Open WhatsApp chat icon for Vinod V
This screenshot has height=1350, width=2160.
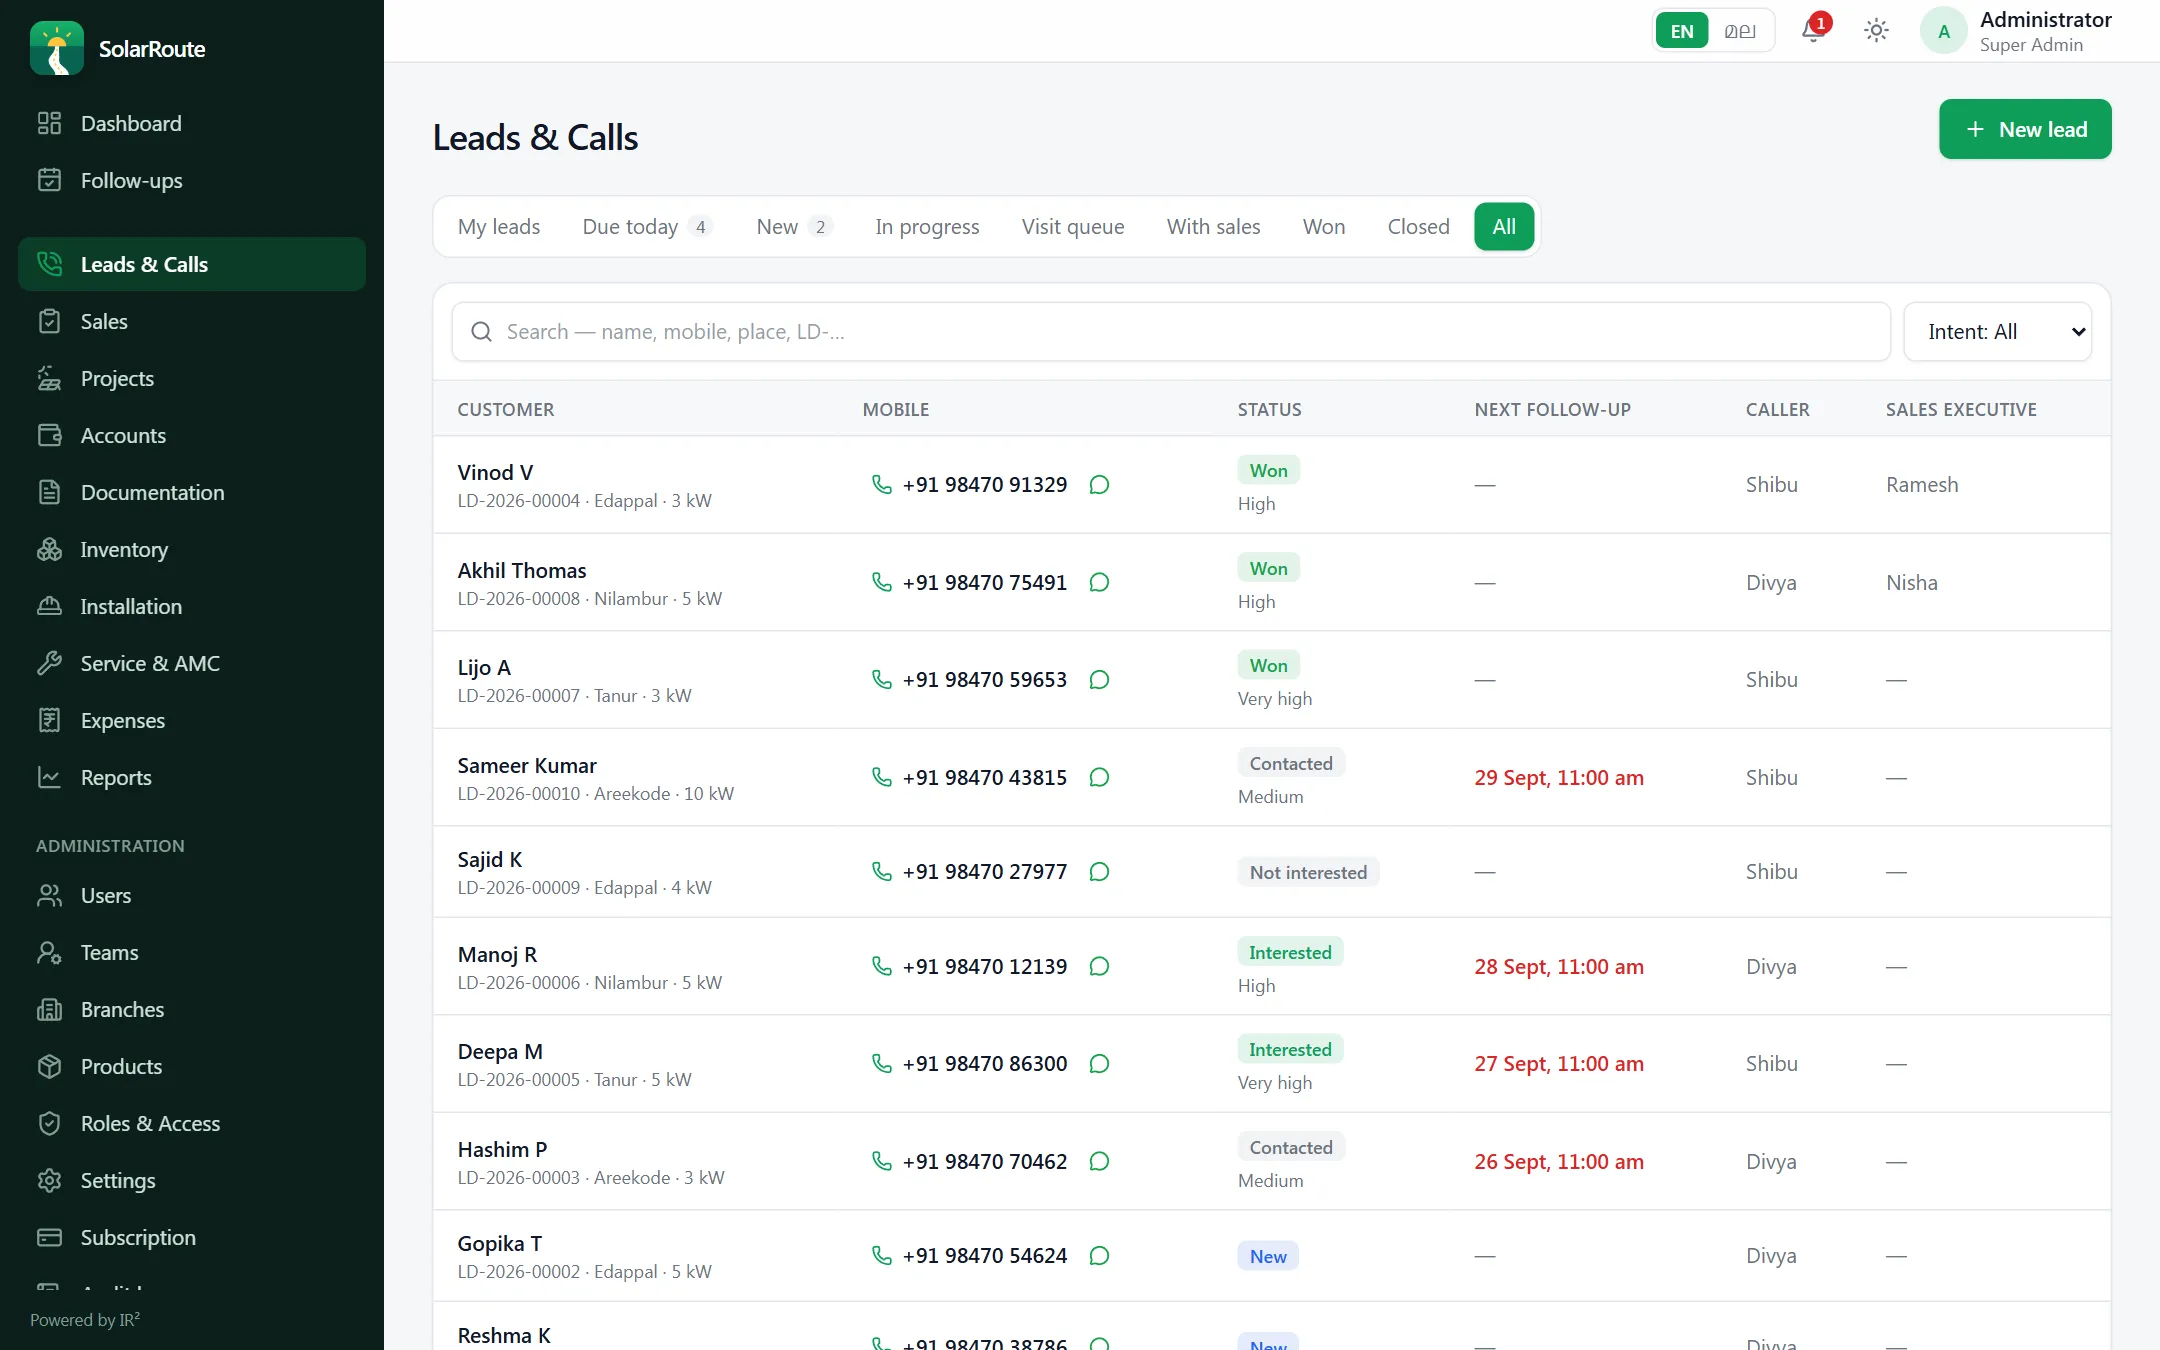[1099, 484]
